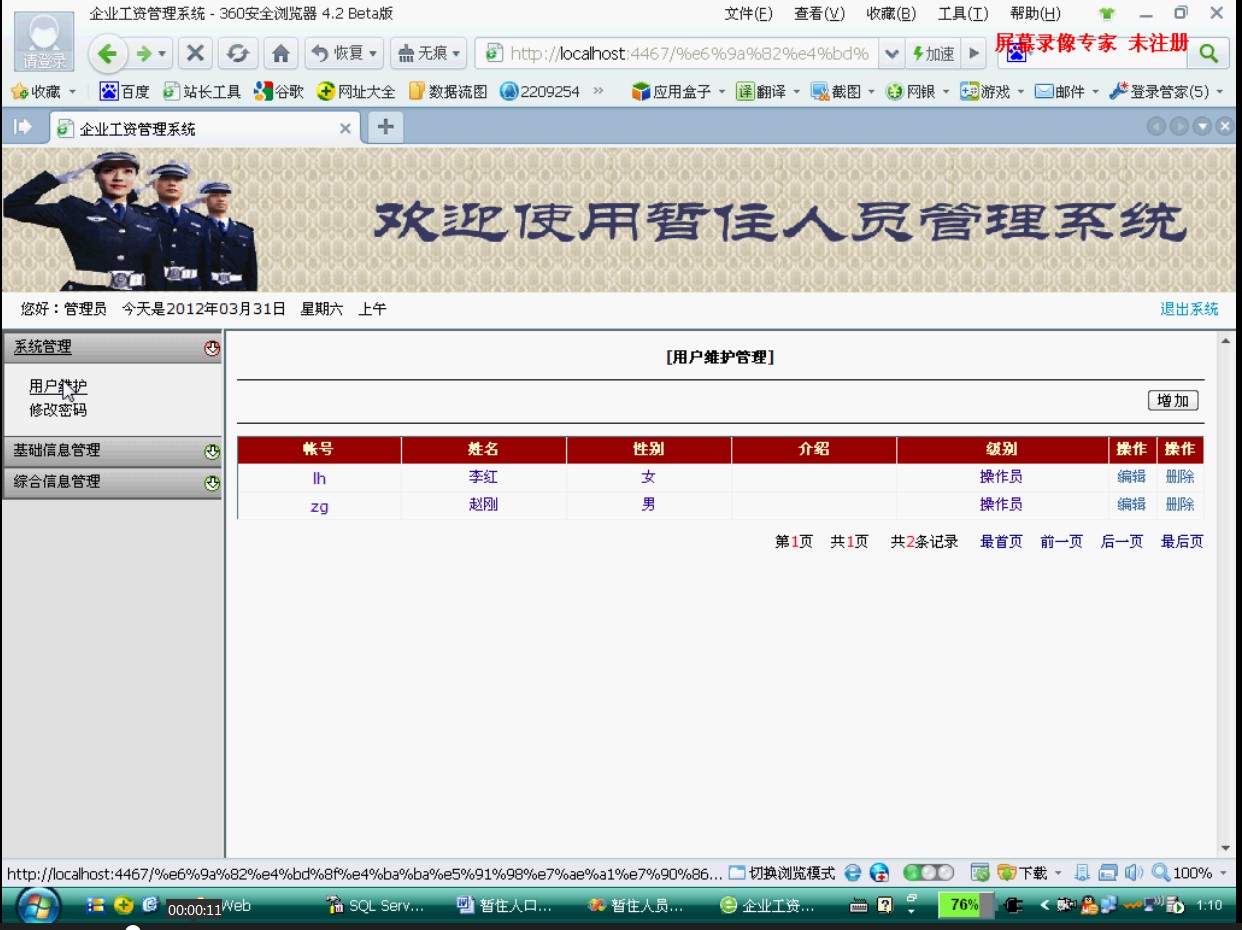
Task: Click the address bar URL field
Action: tap(679, 53)
